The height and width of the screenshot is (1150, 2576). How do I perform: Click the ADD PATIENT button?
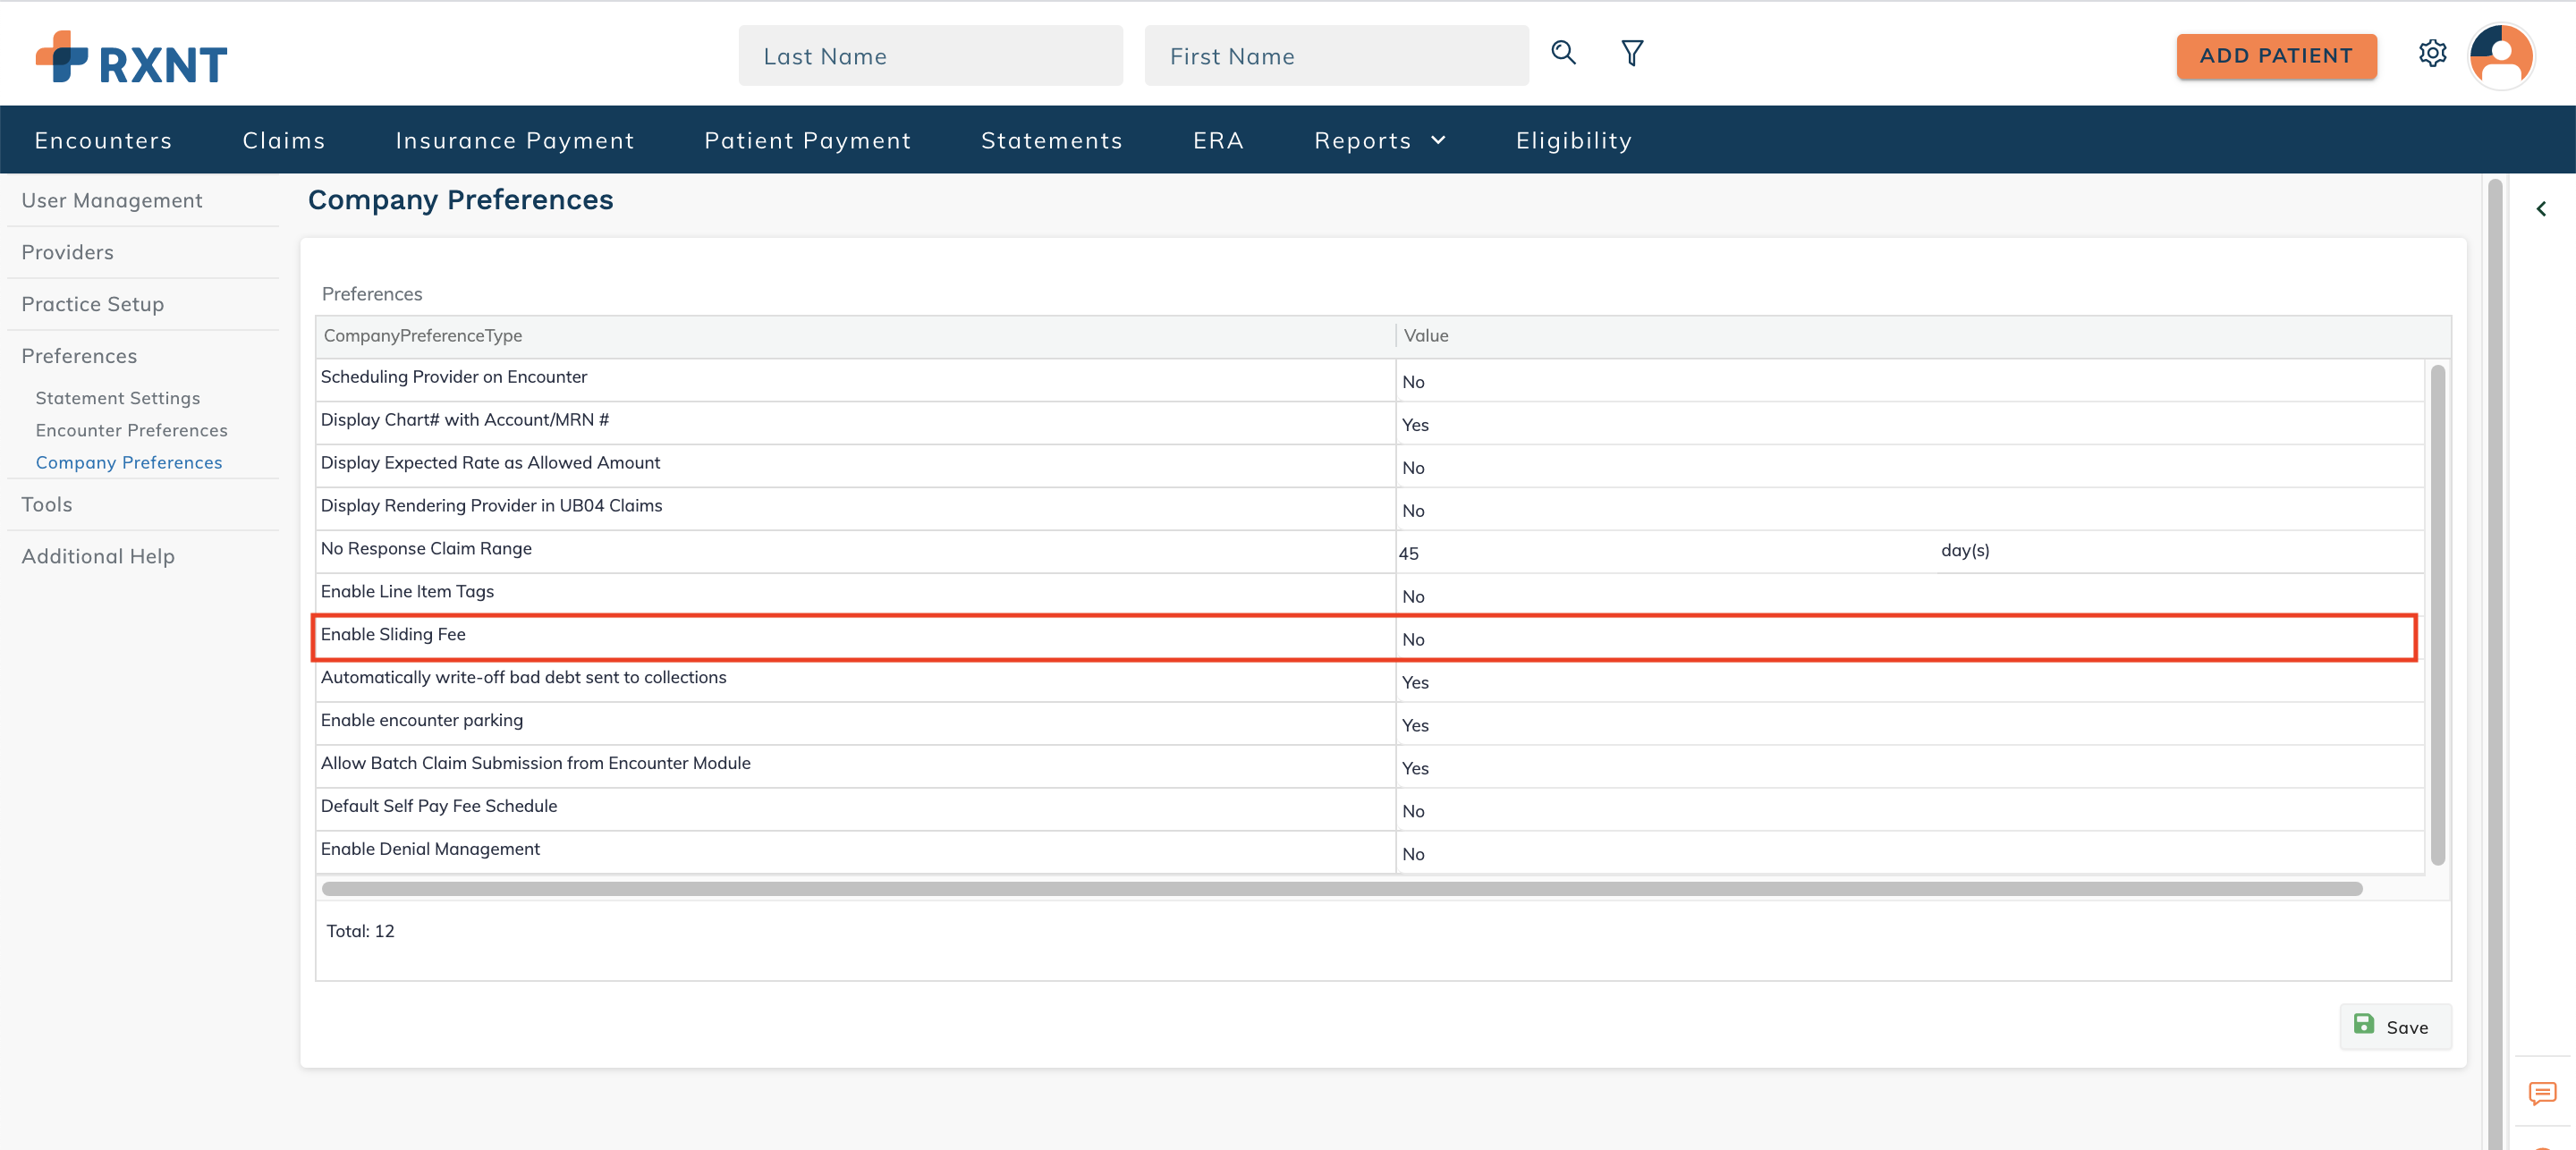(x=2276, y=56)
